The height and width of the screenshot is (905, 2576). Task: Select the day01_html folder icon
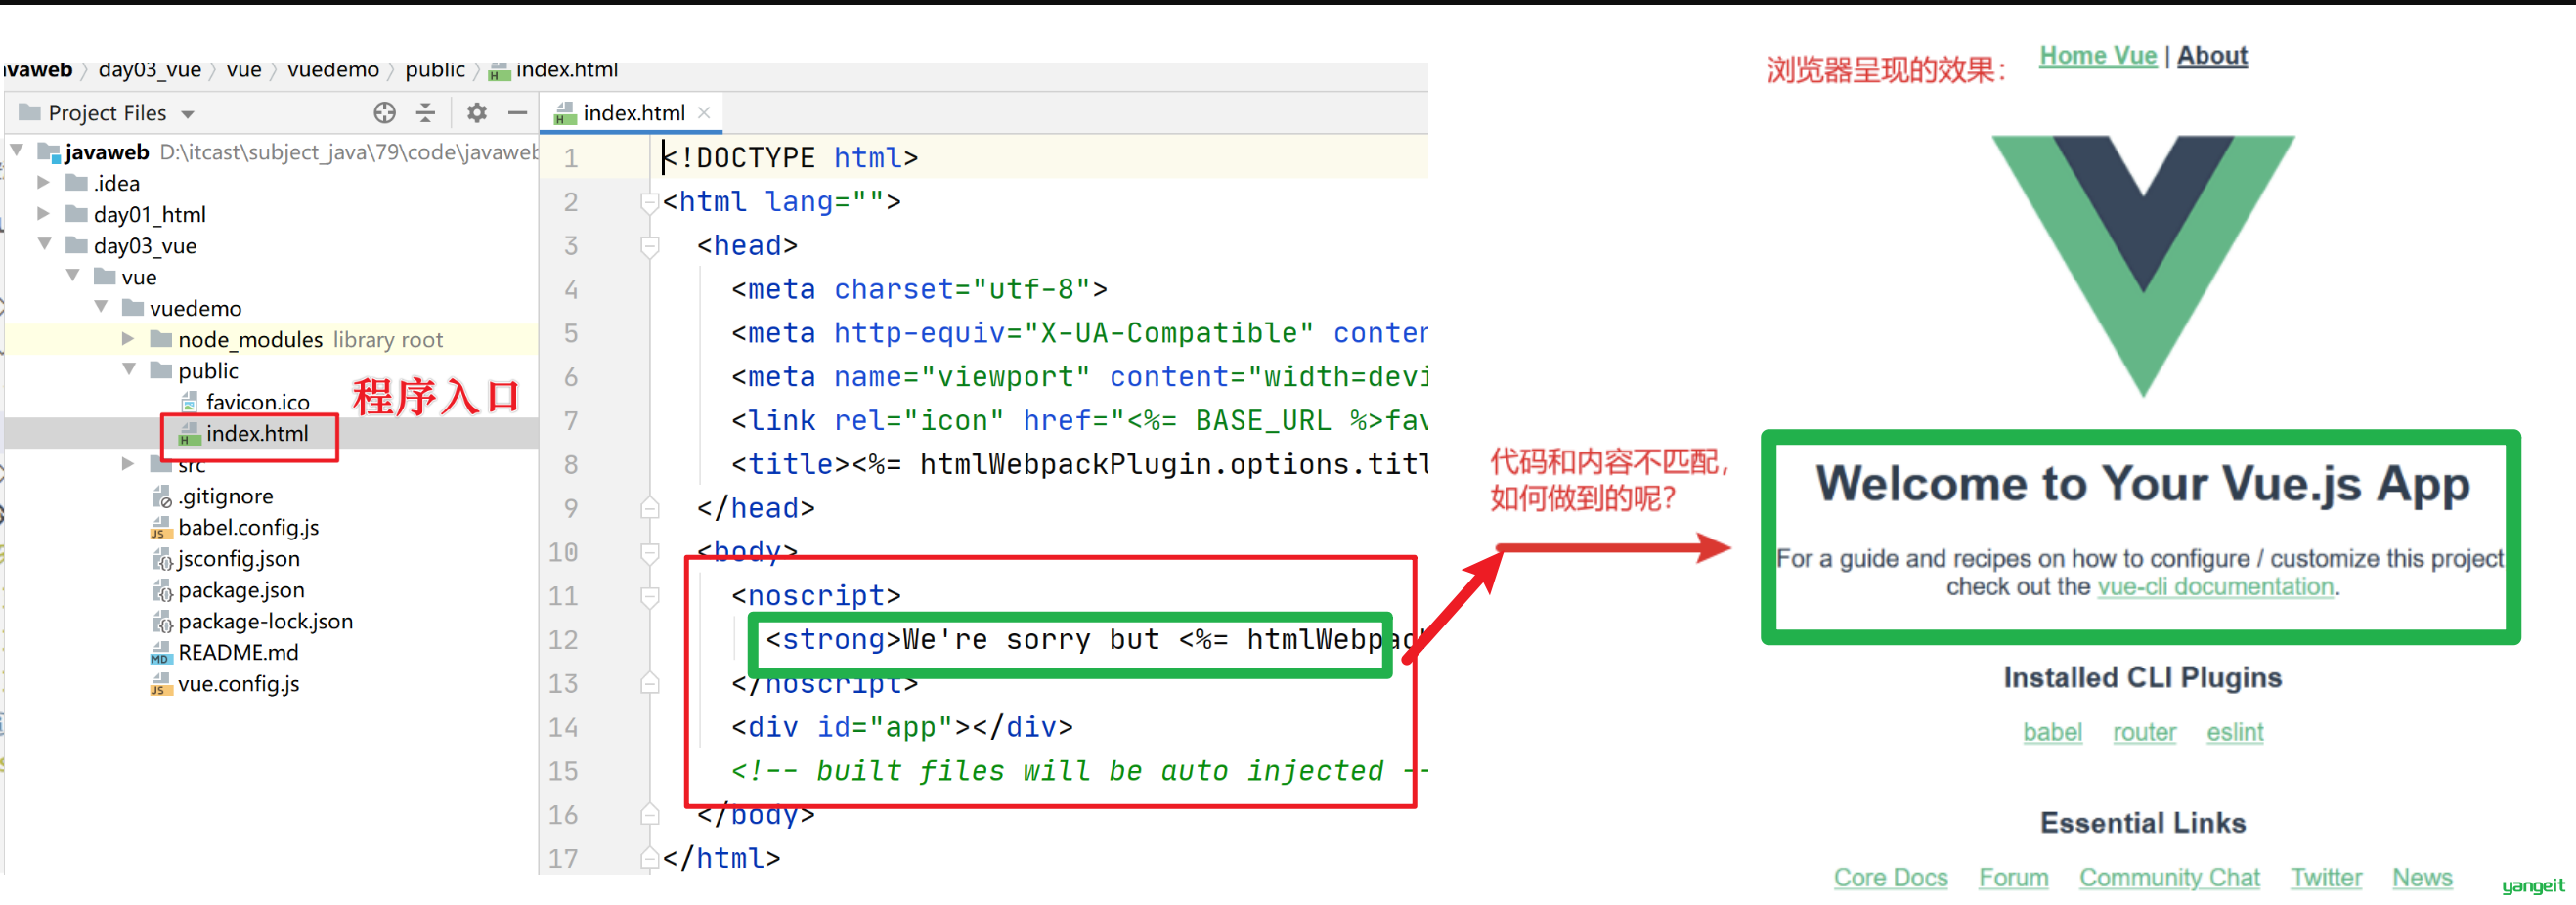point(76,214)
